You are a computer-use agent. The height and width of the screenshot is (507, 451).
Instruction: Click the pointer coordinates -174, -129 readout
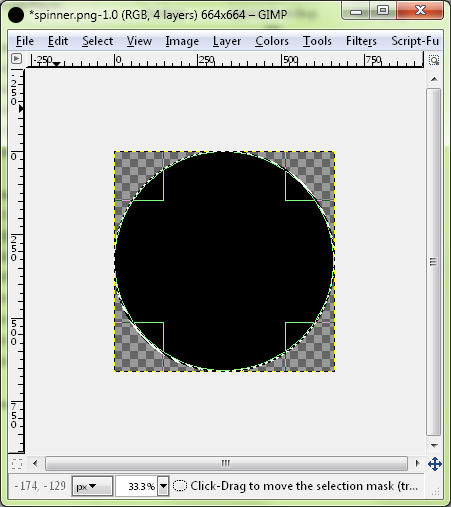[x=40, y=486]
